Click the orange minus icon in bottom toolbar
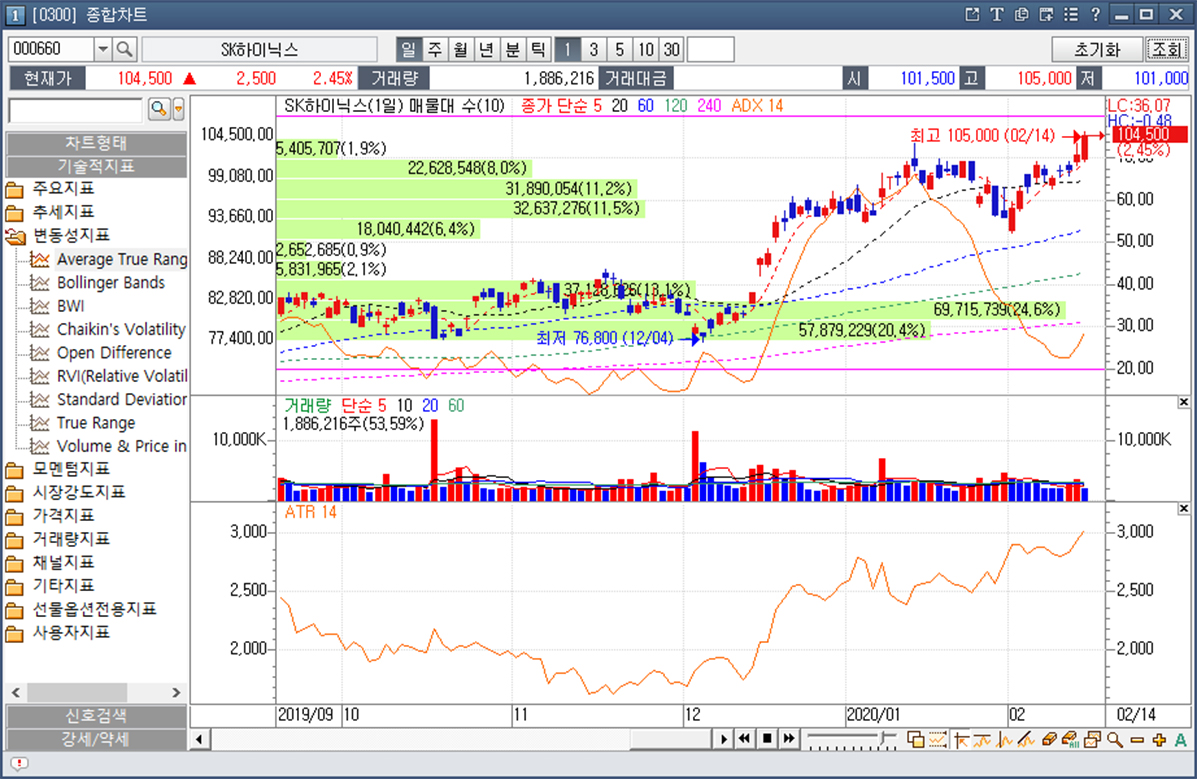Image resolution: width=1197 pixels, height=779 pixels. [1136, 739]
